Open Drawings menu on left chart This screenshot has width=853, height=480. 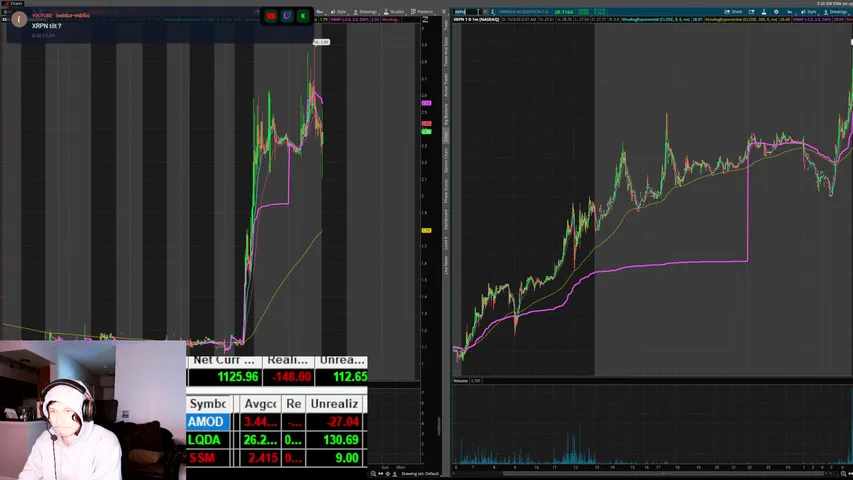coord(365,11)
